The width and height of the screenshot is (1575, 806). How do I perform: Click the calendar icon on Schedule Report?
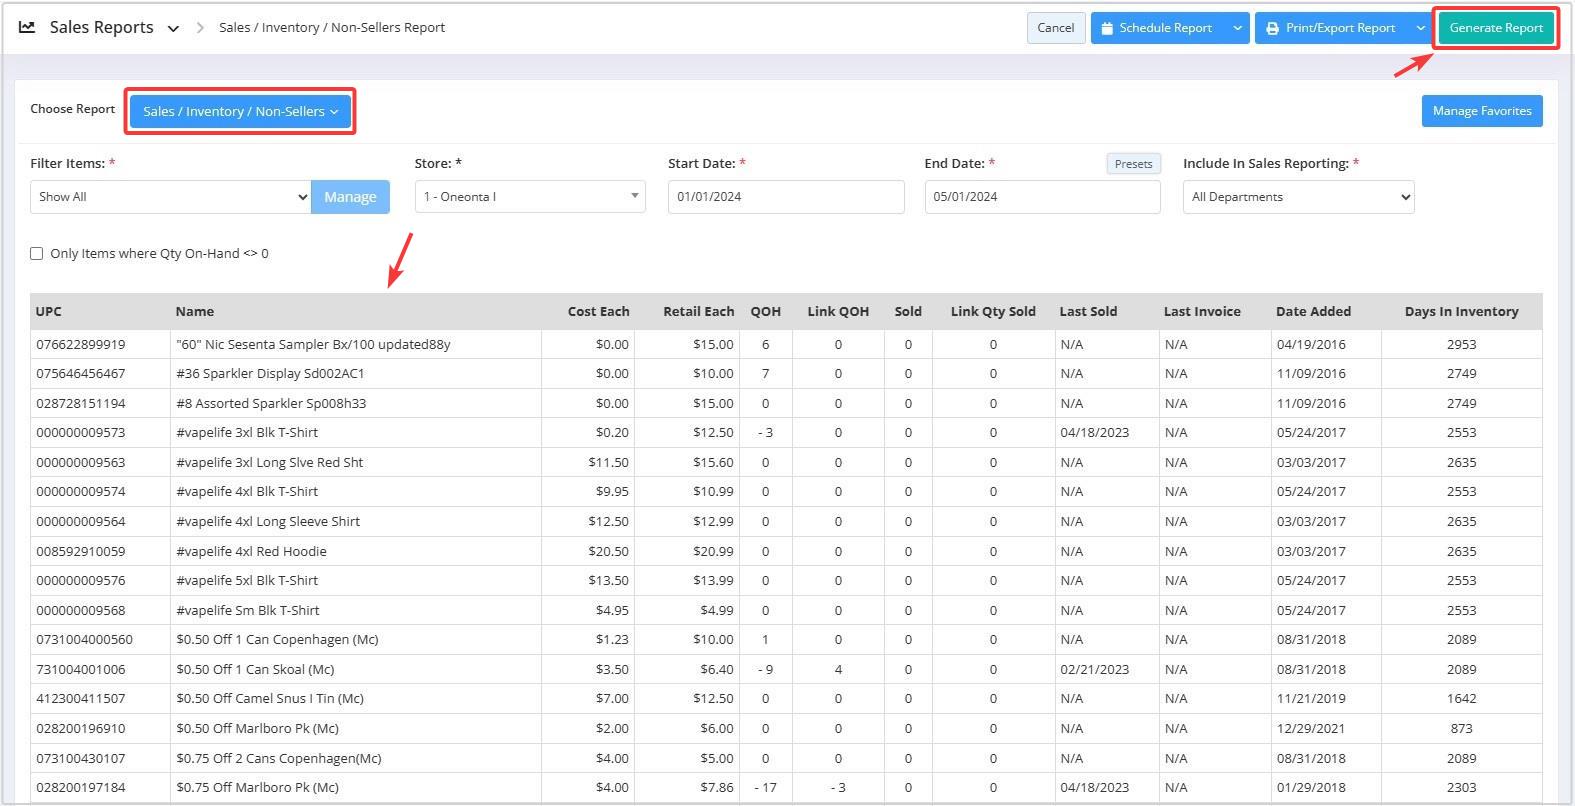coord(1107,28)
